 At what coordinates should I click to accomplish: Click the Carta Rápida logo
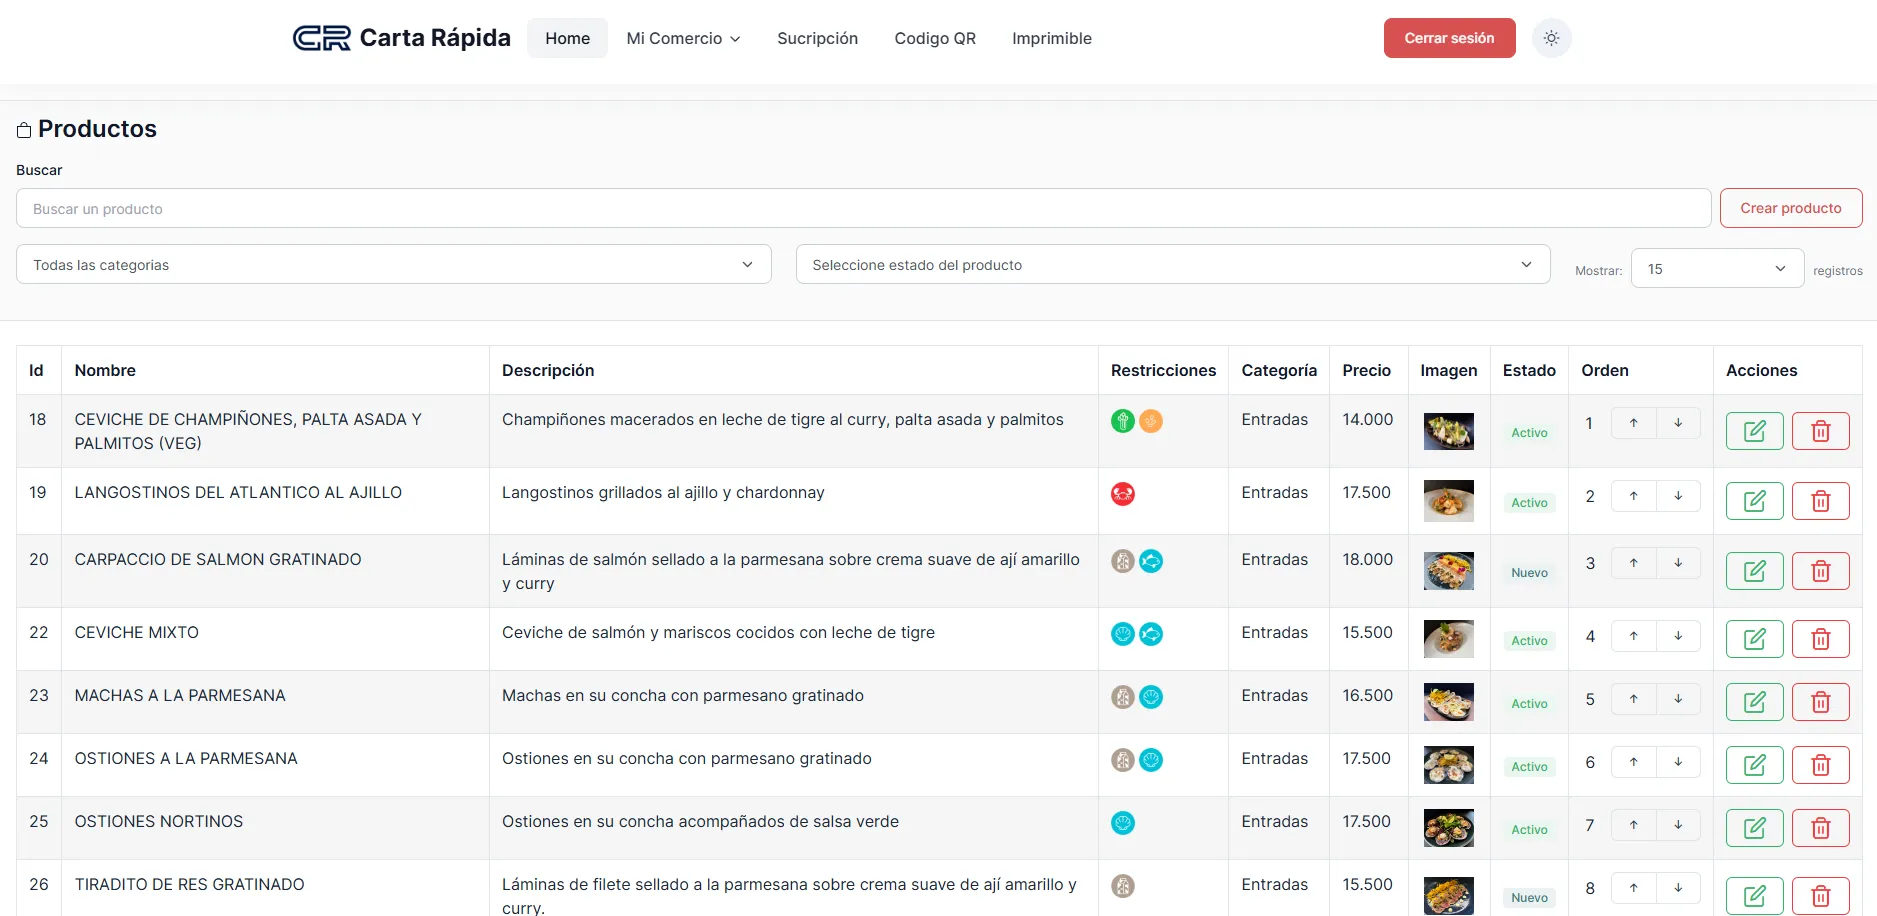point(401,38)
